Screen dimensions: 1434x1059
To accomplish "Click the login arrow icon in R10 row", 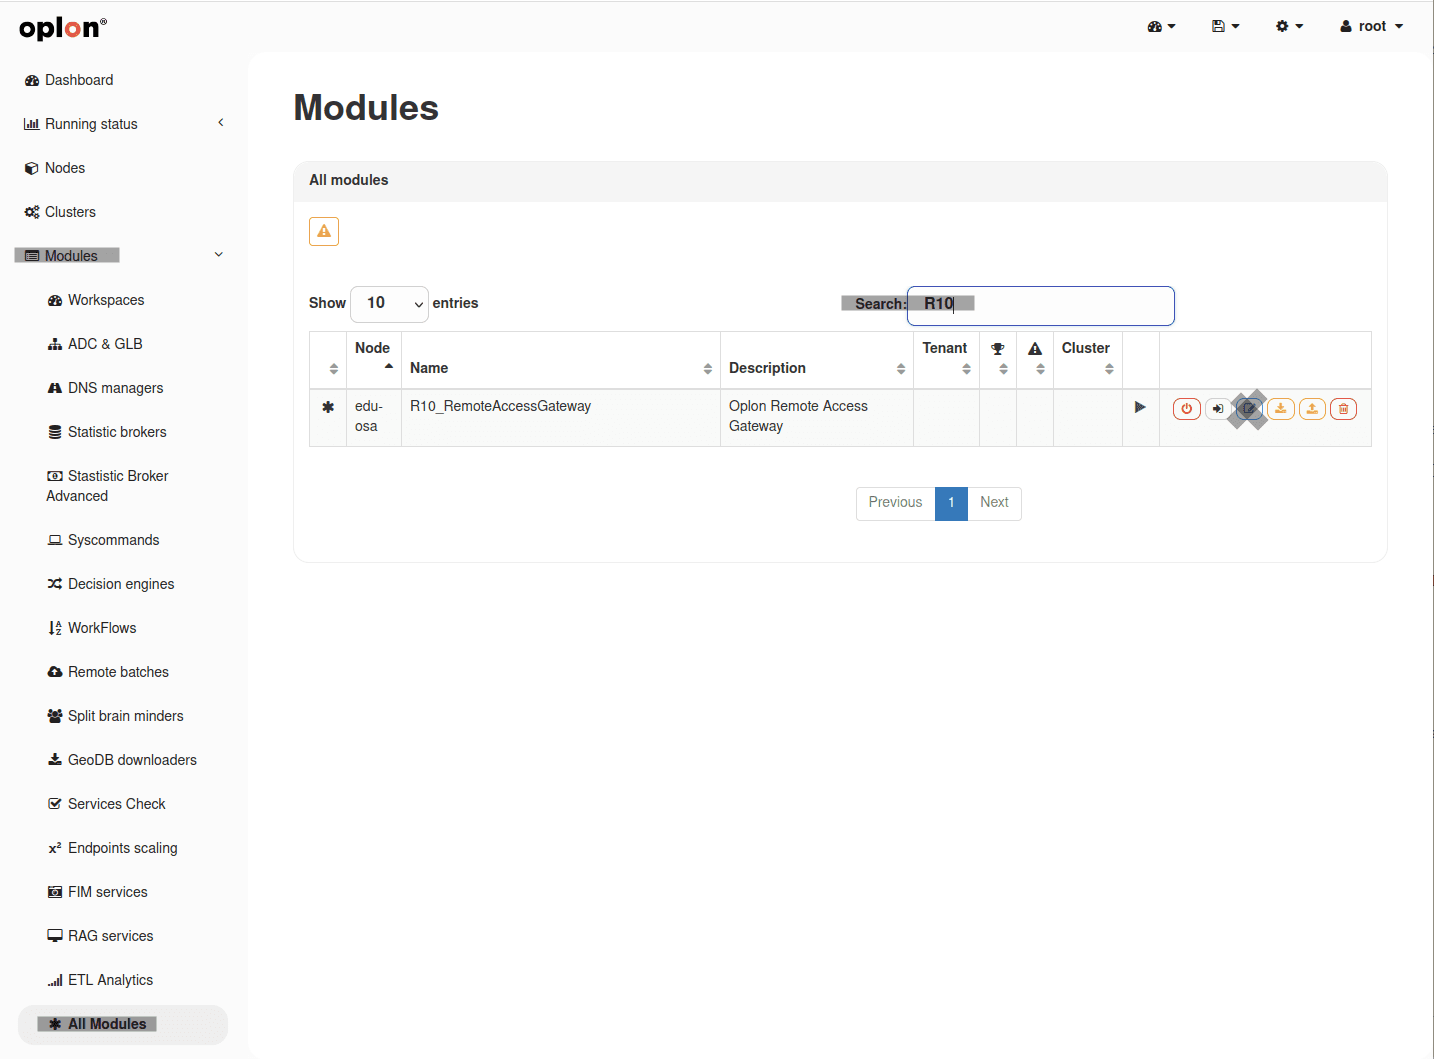I will [1217, 409].
